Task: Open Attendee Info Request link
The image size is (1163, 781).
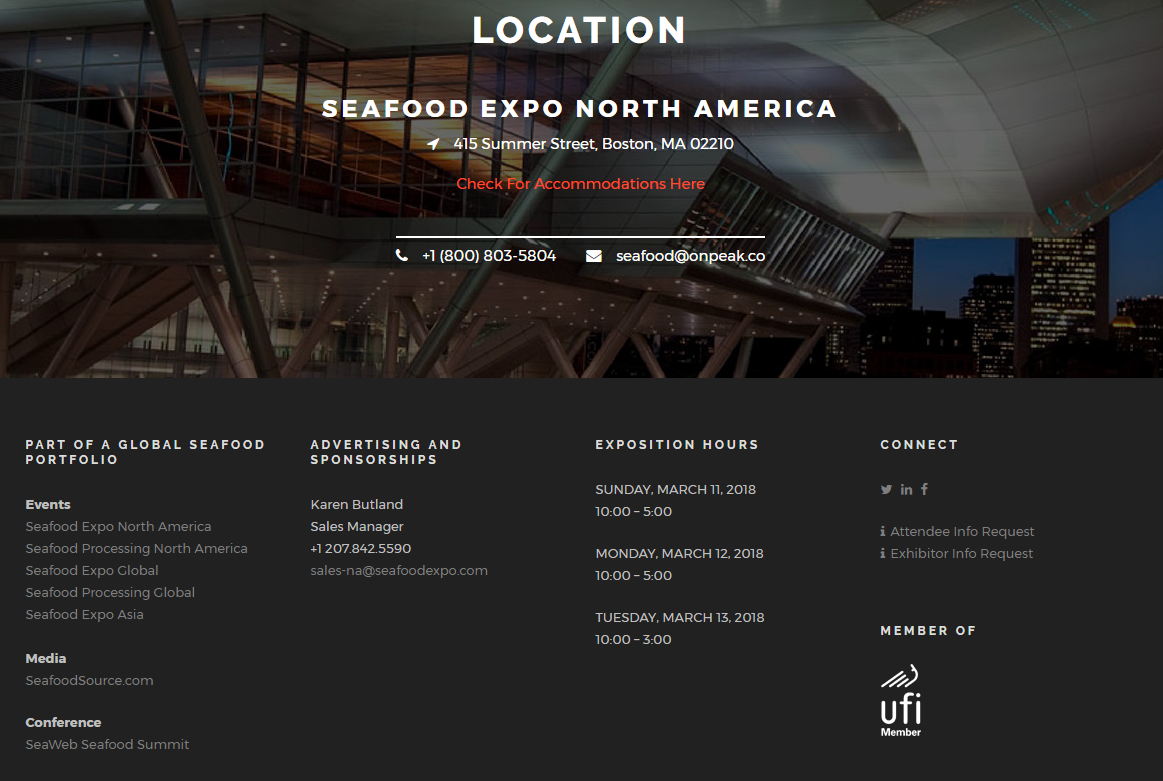Action: click(962, 532)
